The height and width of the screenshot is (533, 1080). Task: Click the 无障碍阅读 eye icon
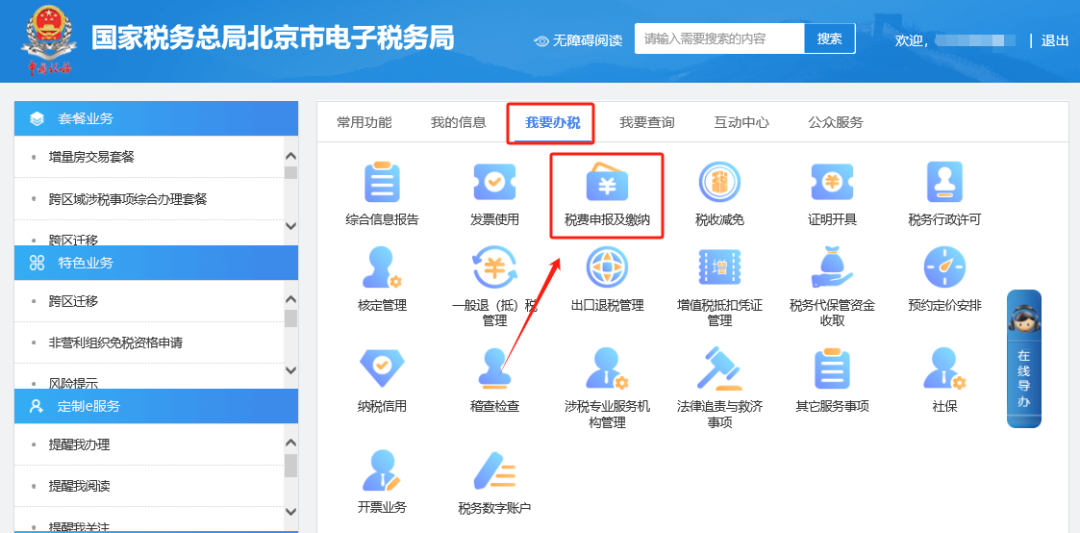click(542, 41)
